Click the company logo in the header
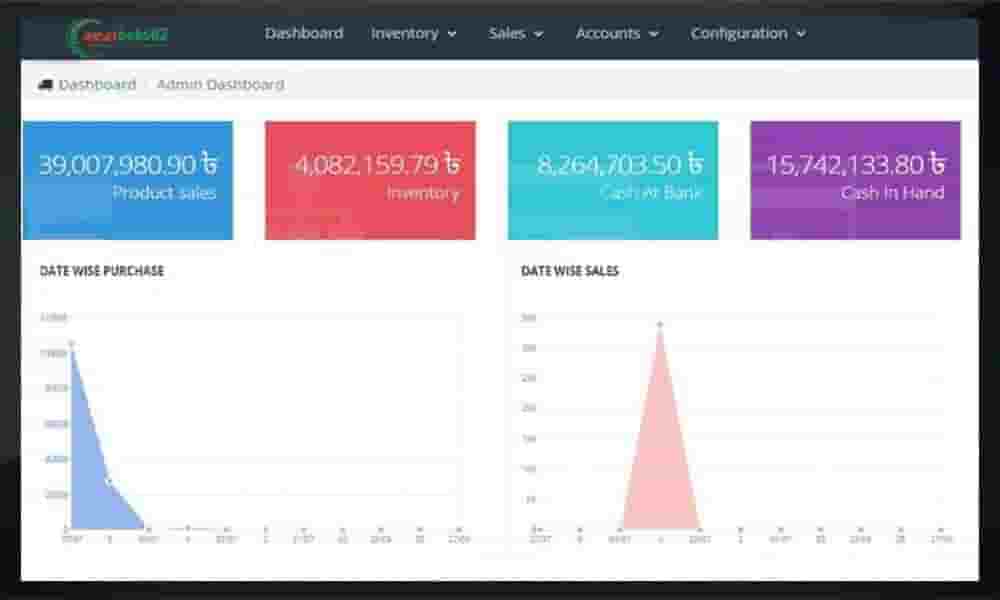 tap(118, 36)
